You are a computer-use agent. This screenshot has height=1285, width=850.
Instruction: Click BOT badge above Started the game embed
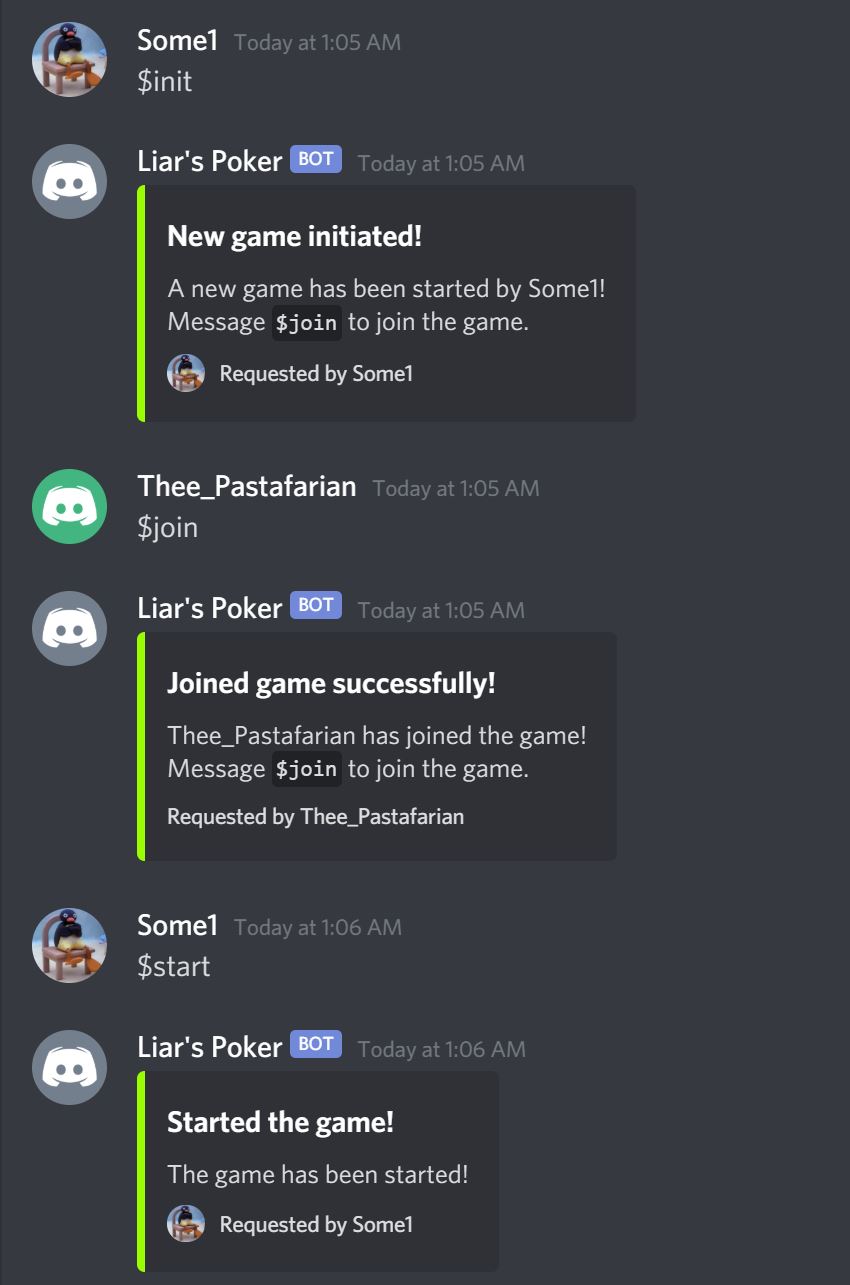pos(316,1044)
